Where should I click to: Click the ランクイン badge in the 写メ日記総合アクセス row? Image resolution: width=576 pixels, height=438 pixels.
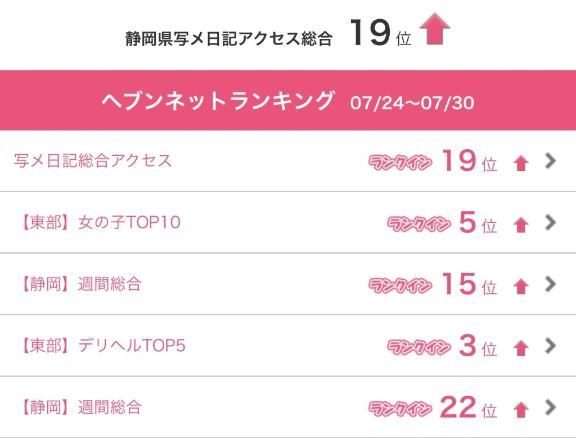400,162
